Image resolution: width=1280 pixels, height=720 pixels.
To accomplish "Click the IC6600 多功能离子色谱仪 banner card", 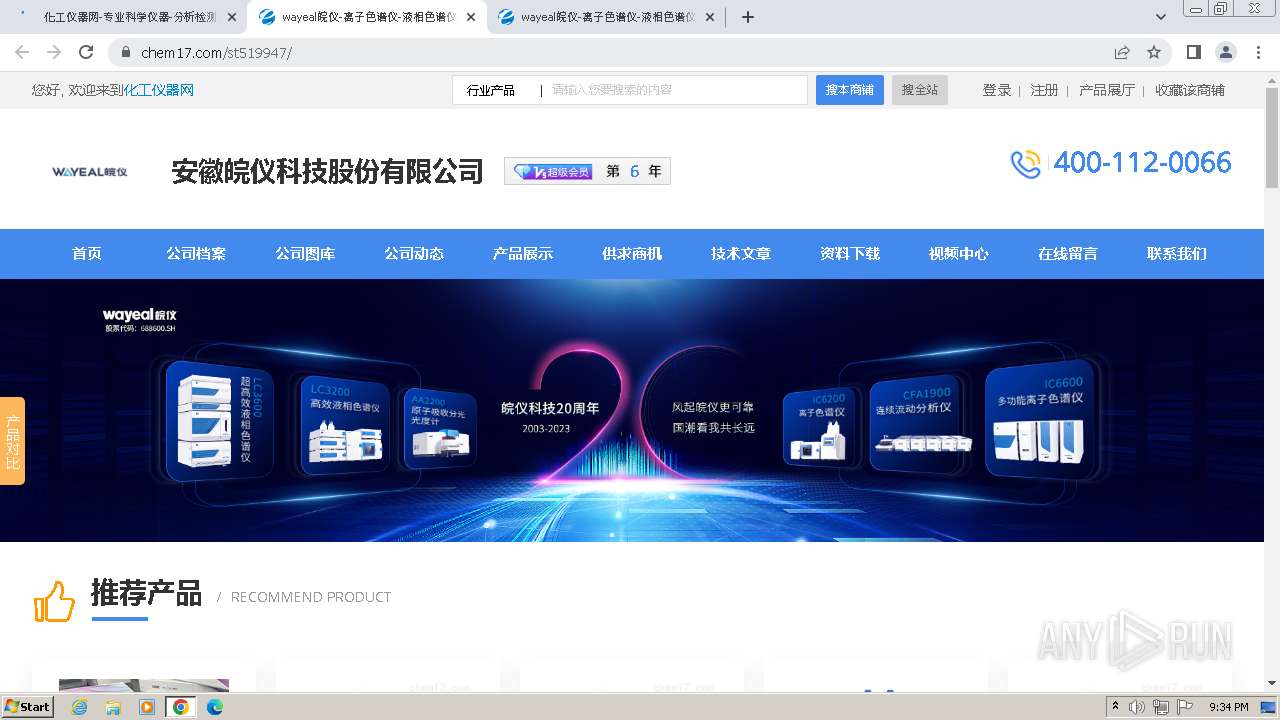I will 1040,417.
